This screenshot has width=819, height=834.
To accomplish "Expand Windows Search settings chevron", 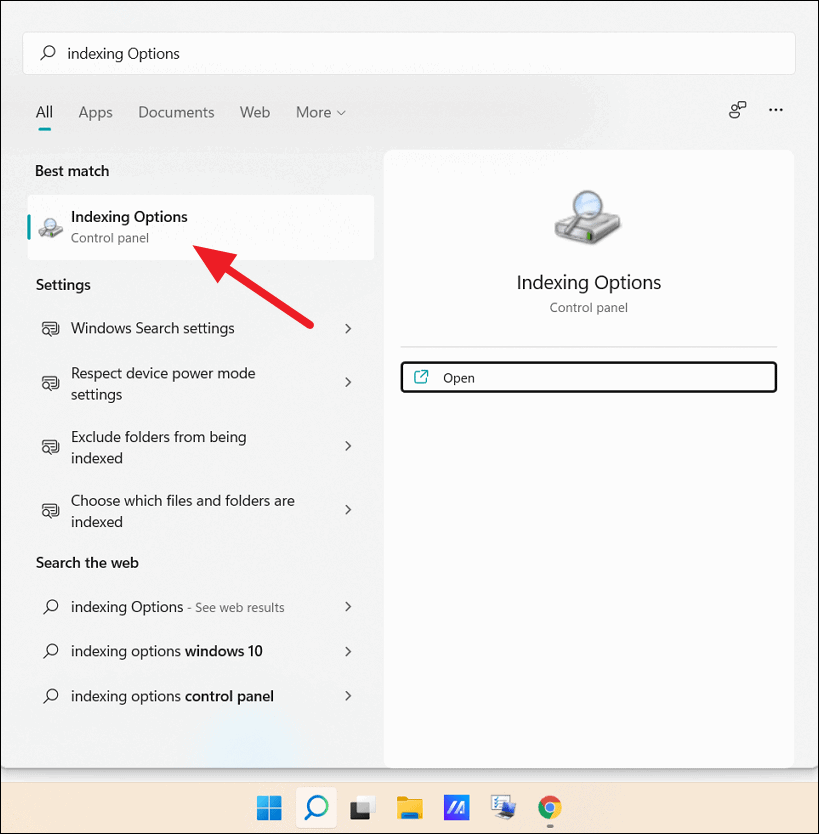I will (348, 329).
